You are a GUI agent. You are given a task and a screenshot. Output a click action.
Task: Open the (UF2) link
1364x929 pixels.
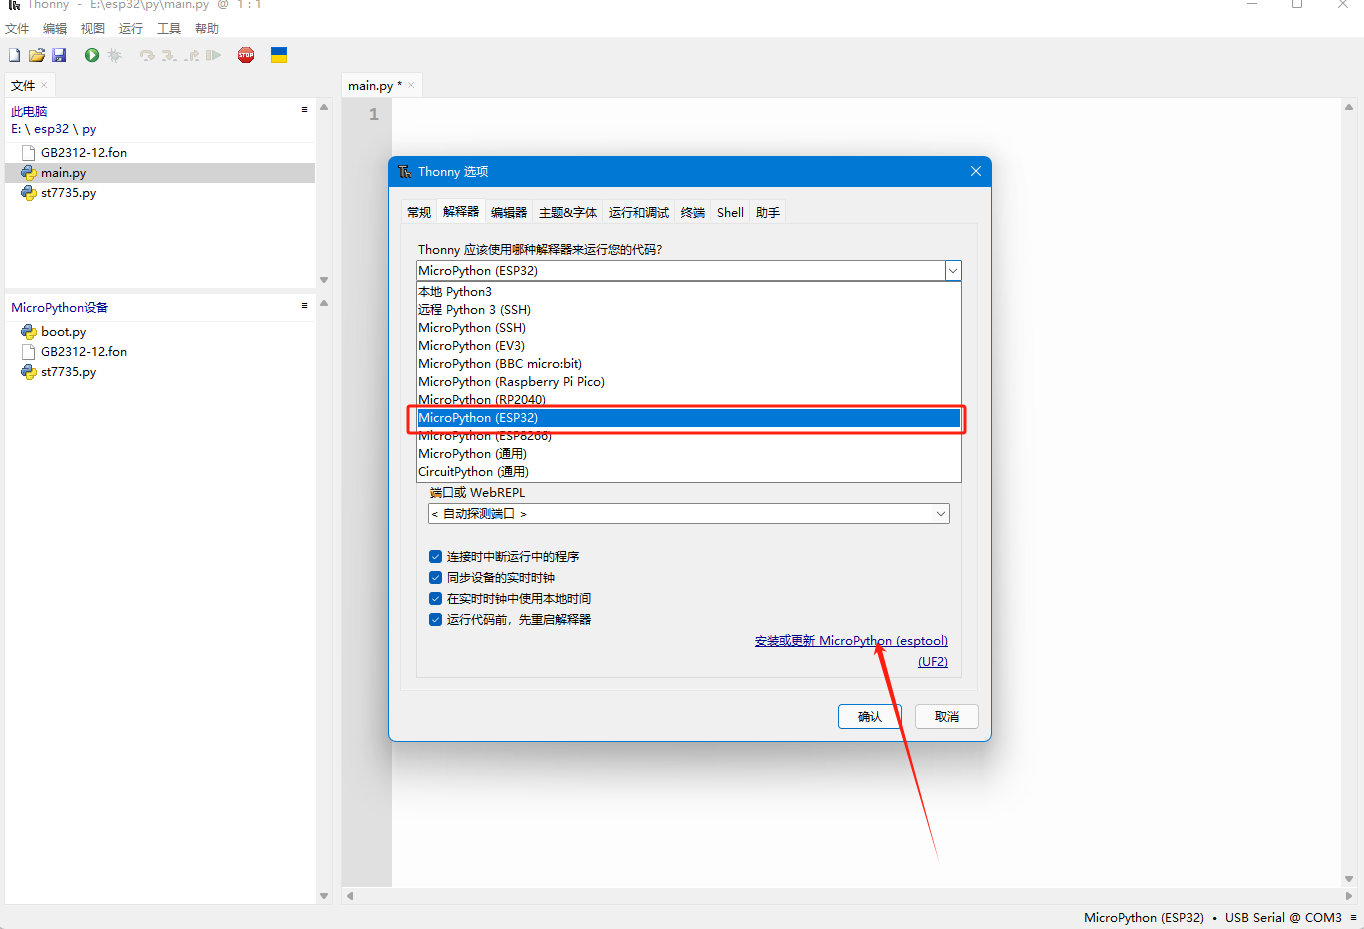pyautogui.click(x=933, y=662)
